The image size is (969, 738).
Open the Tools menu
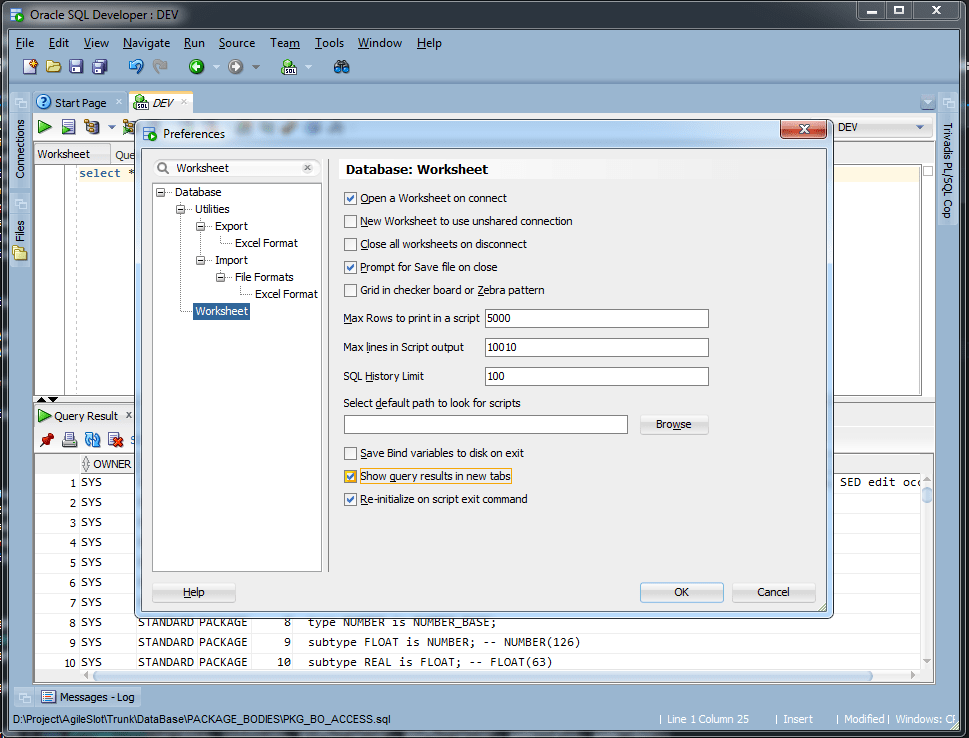click(329, 43)
